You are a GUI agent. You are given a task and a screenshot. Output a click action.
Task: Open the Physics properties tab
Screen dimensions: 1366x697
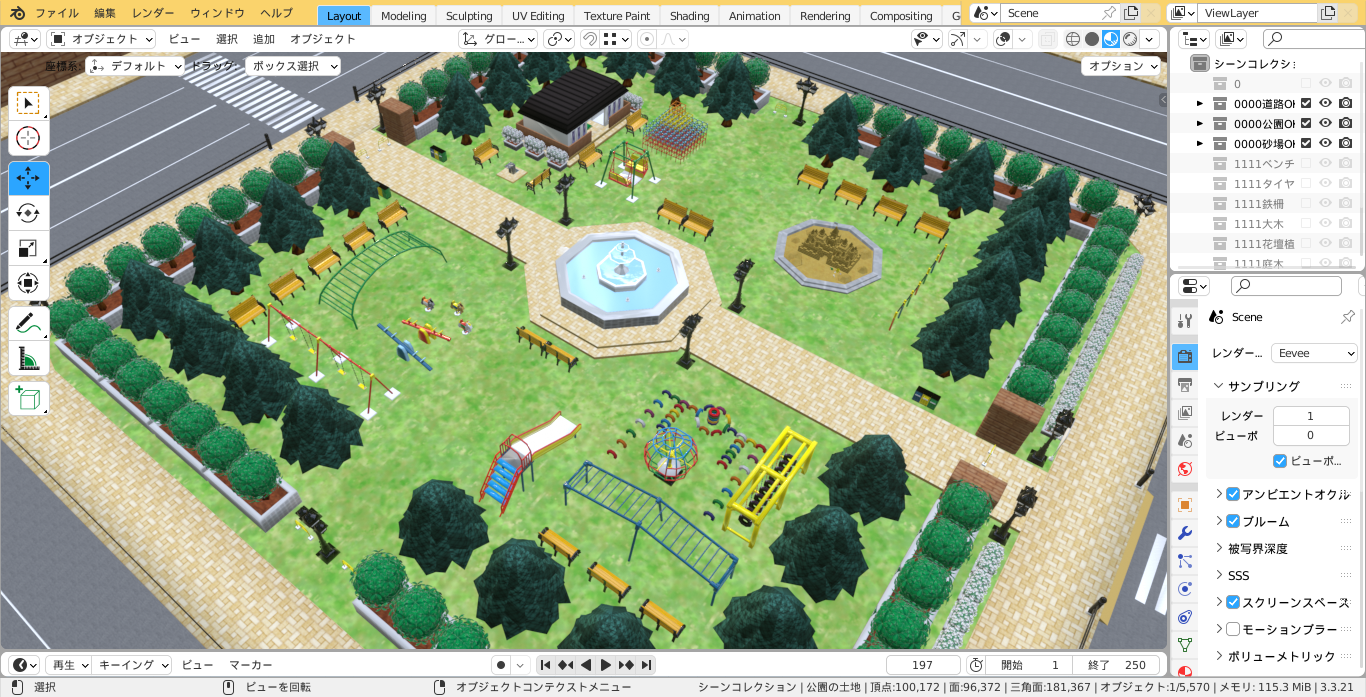coord(1185,589)
